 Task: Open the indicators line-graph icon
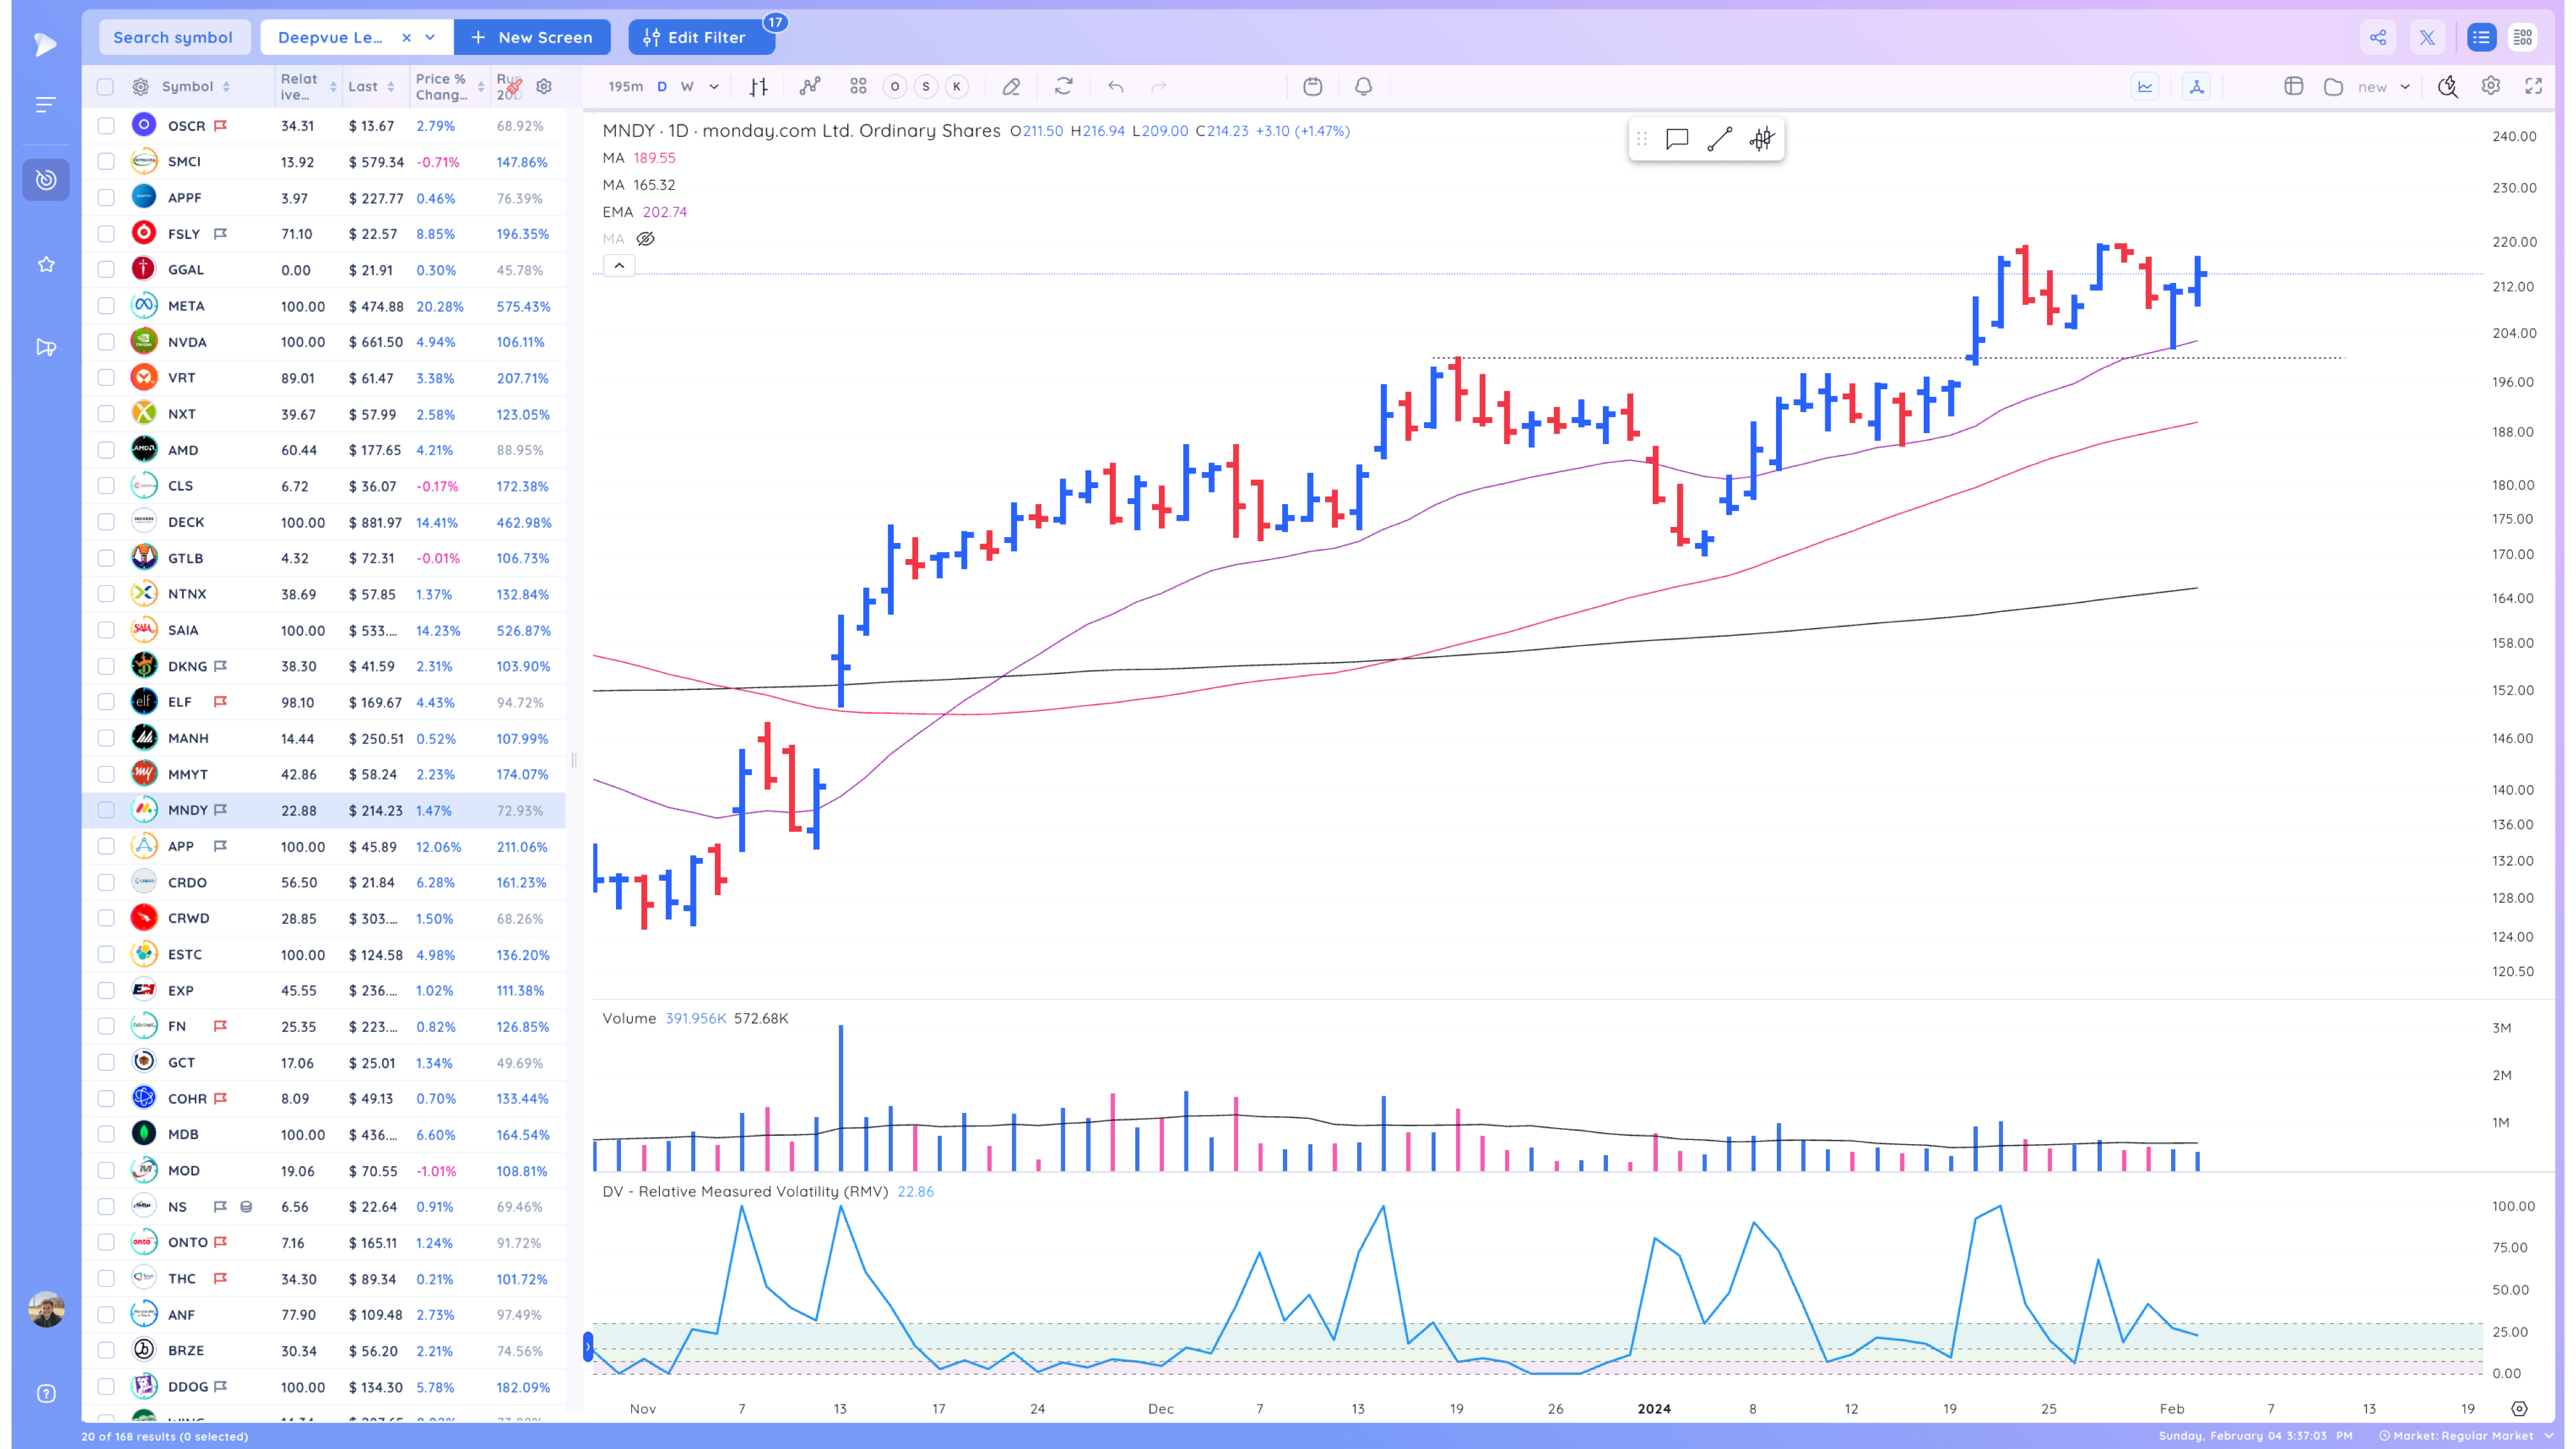coord(810,87)
